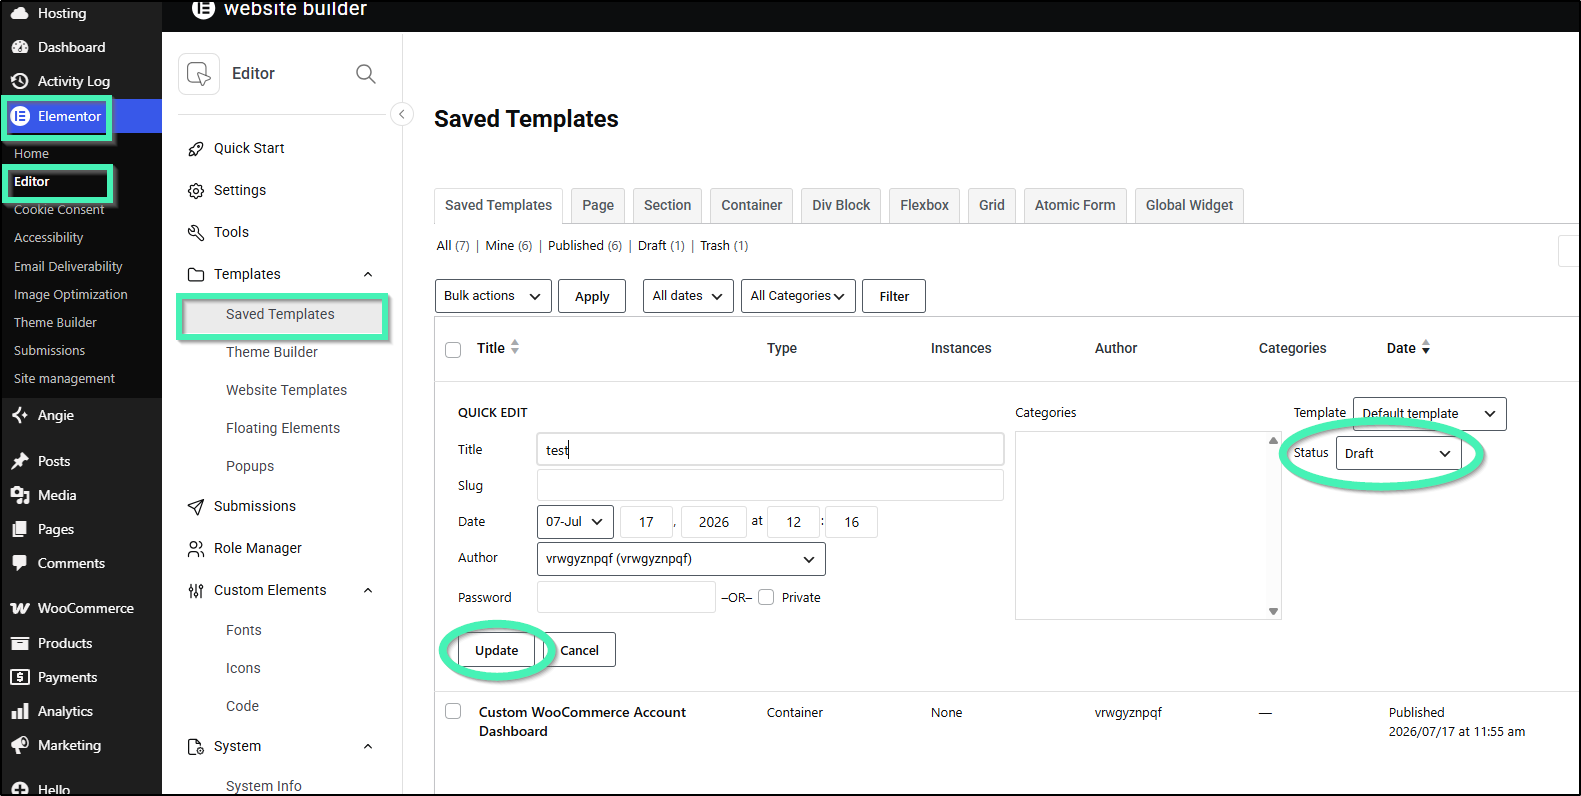Screen dimensions: 1581x796
Task: Switch to the Atomic Form tab
Action: tap(1075, 206)
